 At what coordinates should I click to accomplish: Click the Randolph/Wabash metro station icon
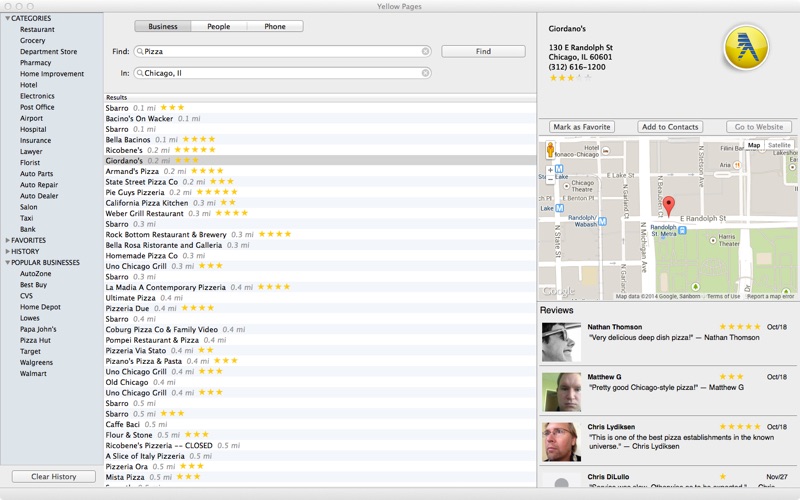tap(603, 221)
